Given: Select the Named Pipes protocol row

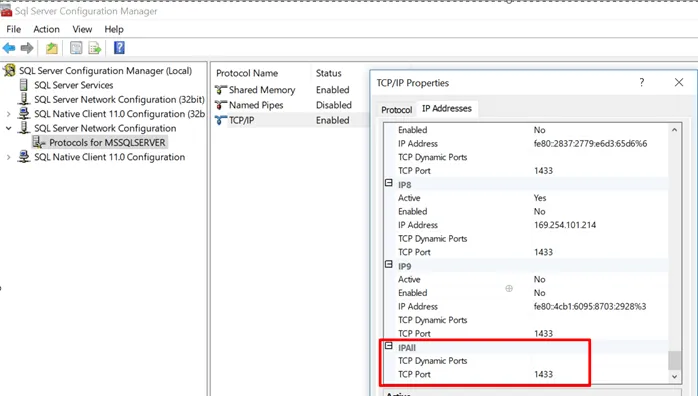Looking at the screenshot, I should point(291,105).
